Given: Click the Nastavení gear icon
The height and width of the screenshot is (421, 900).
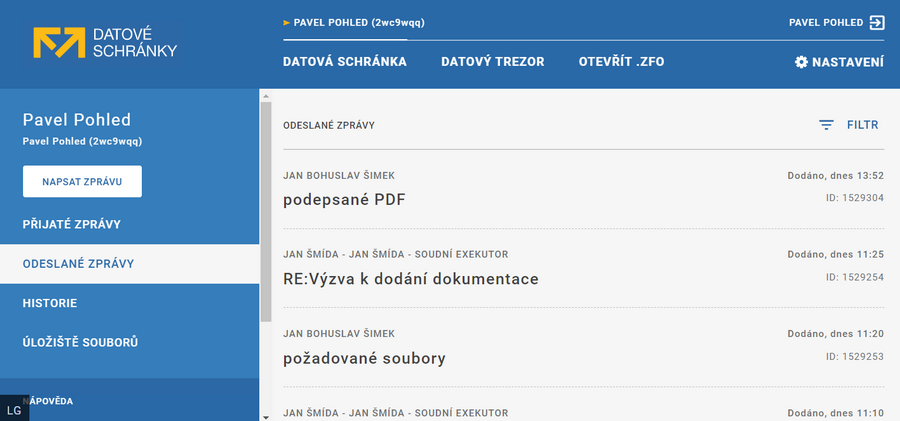Looking at the screenshot, I should click(801, 62).
